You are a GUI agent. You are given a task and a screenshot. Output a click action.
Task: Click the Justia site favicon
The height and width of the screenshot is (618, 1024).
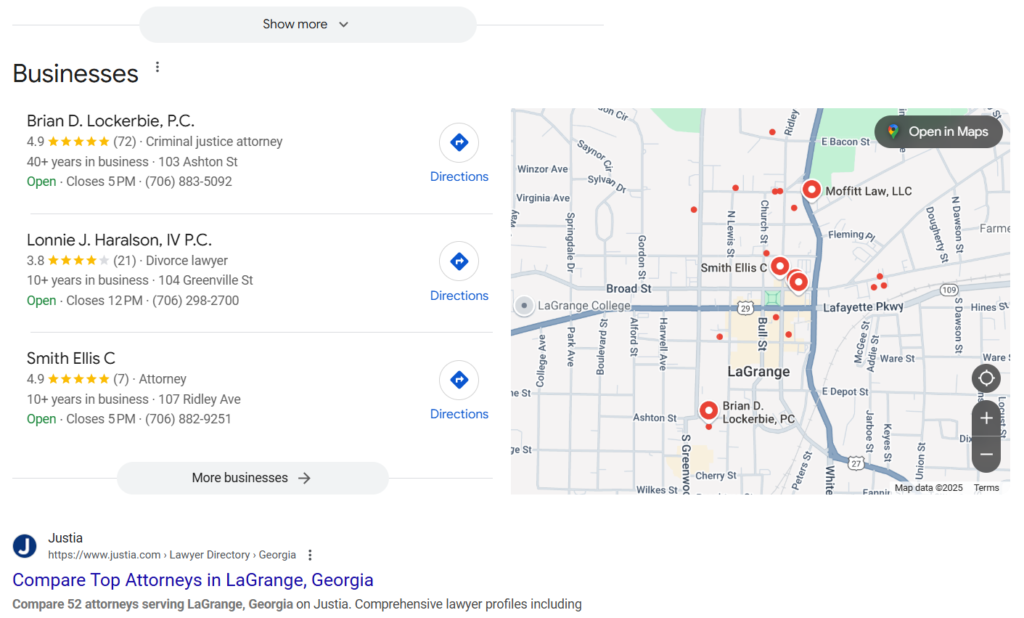[x=25, y=546]
